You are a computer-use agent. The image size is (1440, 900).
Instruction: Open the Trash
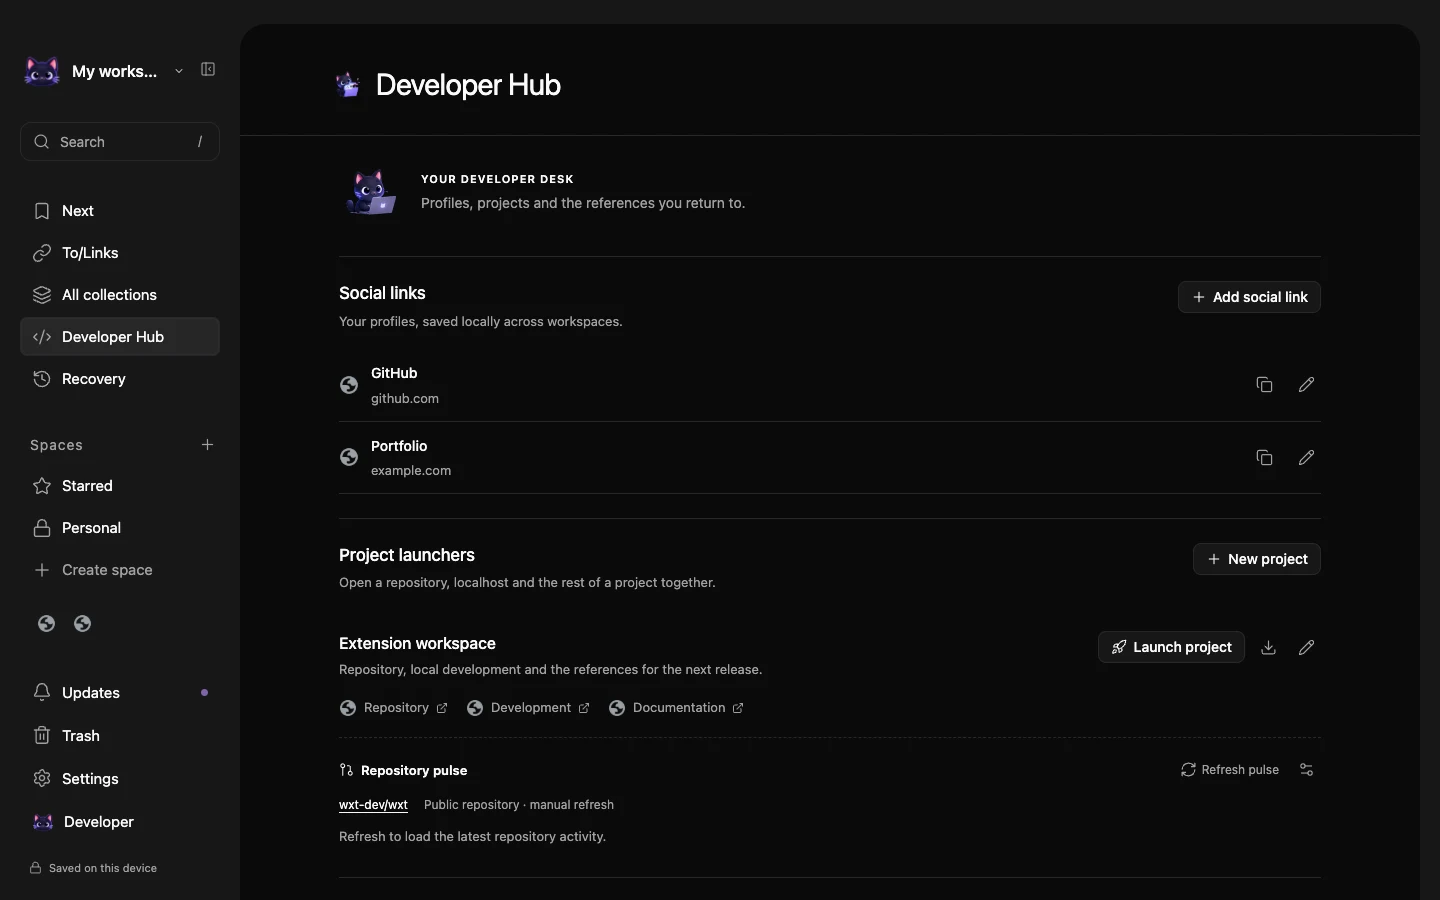click(x=120, y=736)
